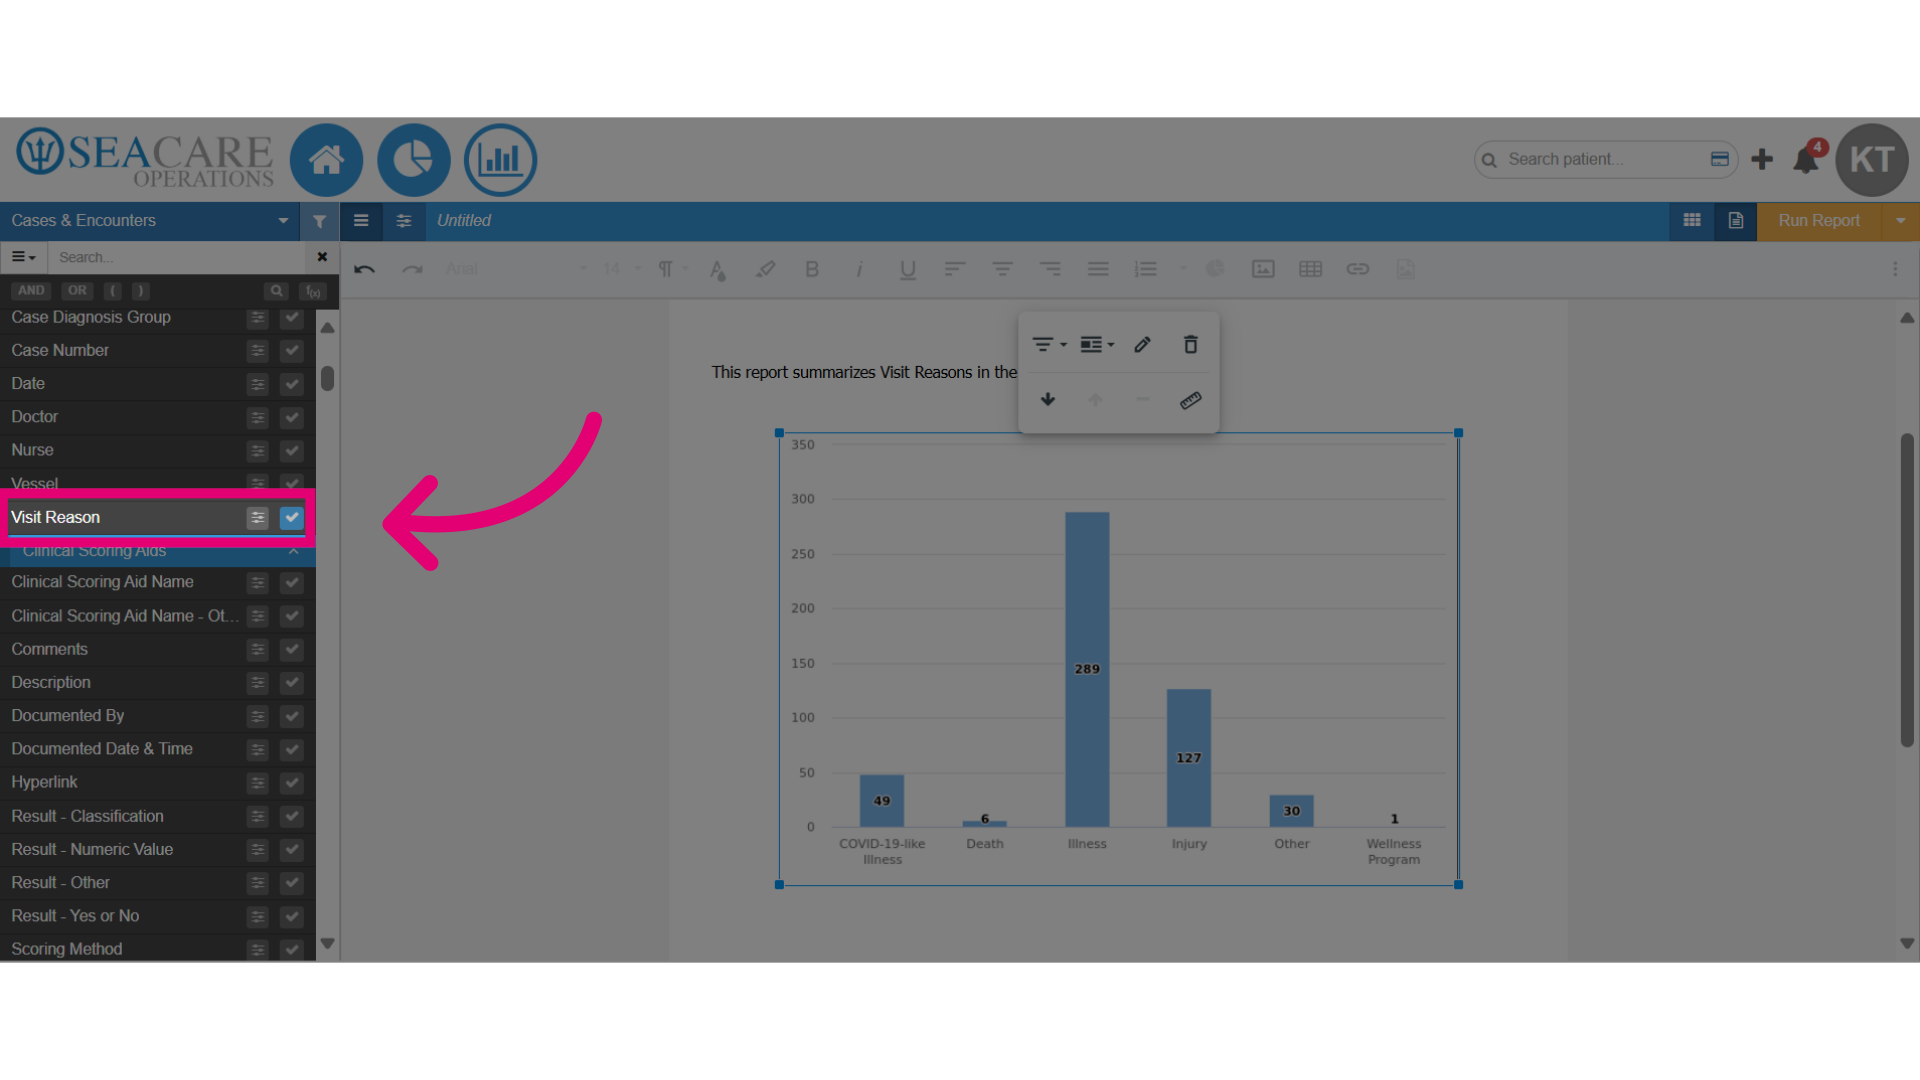Move the chart down with arrow icon
The image size is (1920, 1080).
1048,400
